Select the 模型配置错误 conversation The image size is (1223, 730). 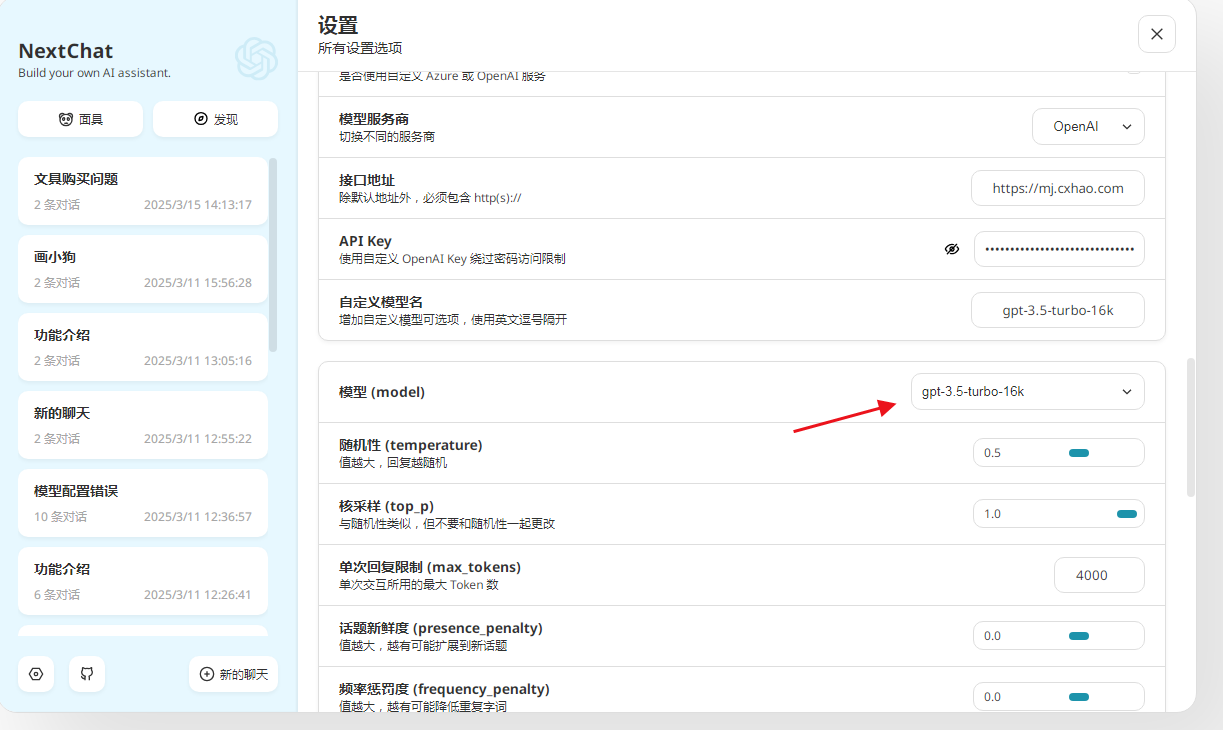143,503
